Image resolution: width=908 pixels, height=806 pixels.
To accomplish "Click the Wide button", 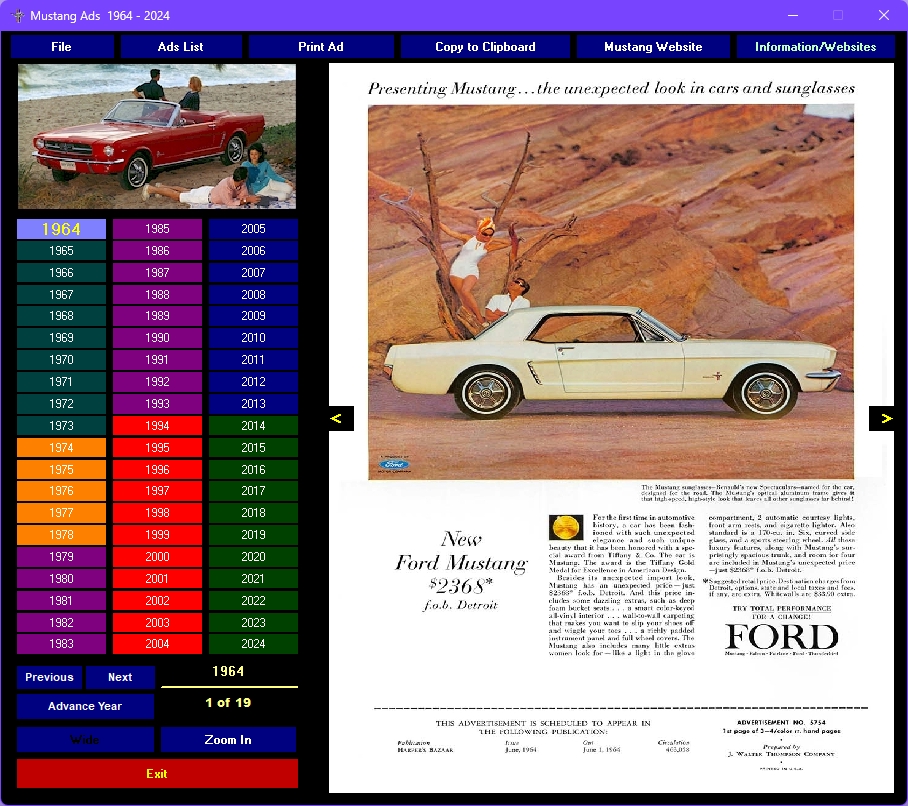I will tap(85, 740).
